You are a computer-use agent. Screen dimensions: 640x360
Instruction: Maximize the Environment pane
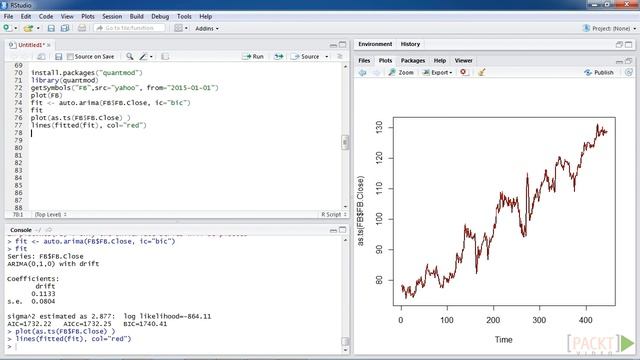(629, 44)
